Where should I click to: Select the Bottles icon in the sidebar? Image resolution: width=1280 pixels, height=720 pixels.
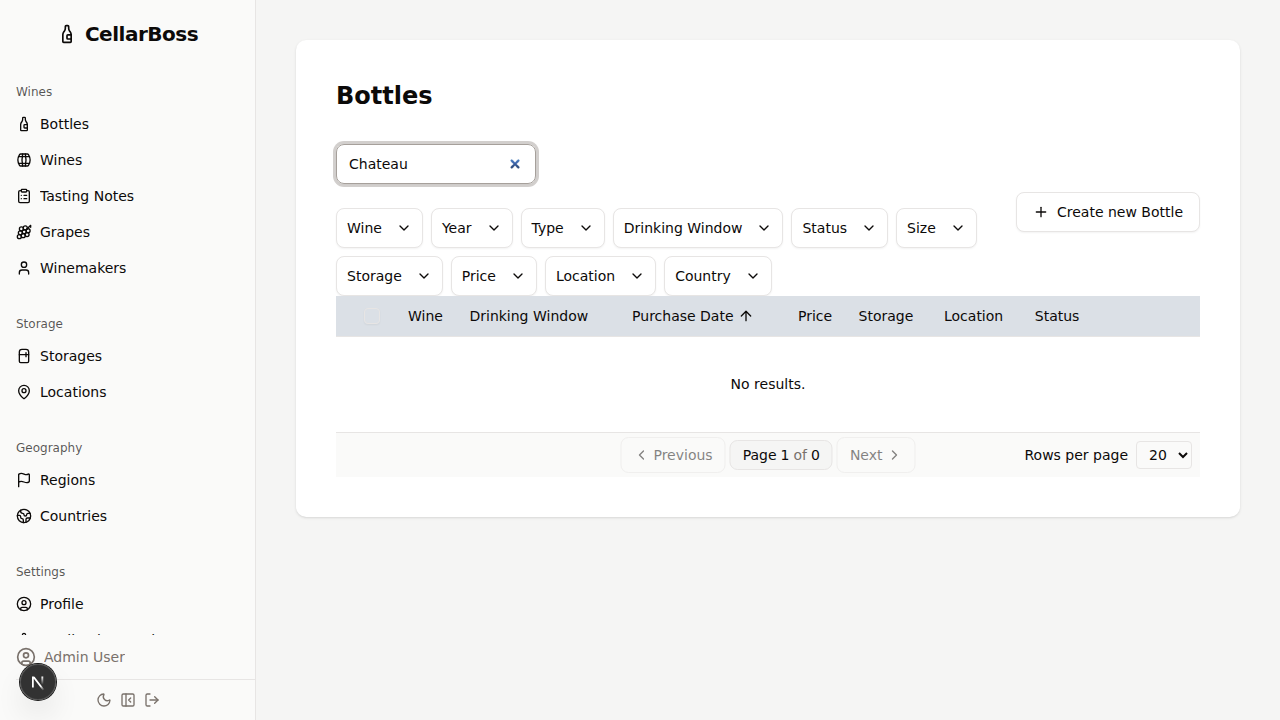click(x=24, y=124)
